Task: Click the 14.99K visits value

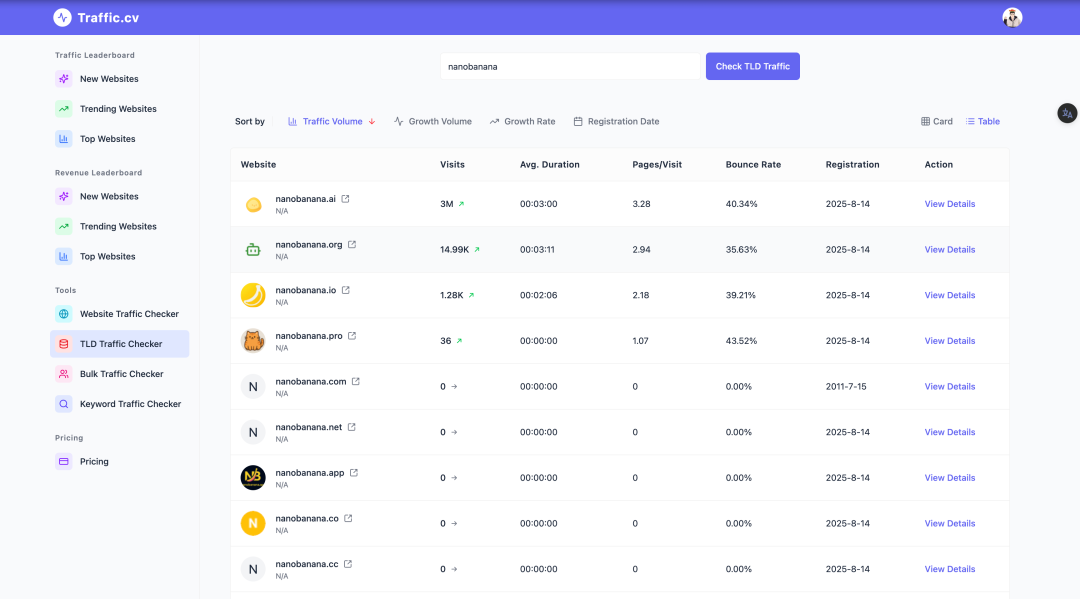Action: click(455, 249)
